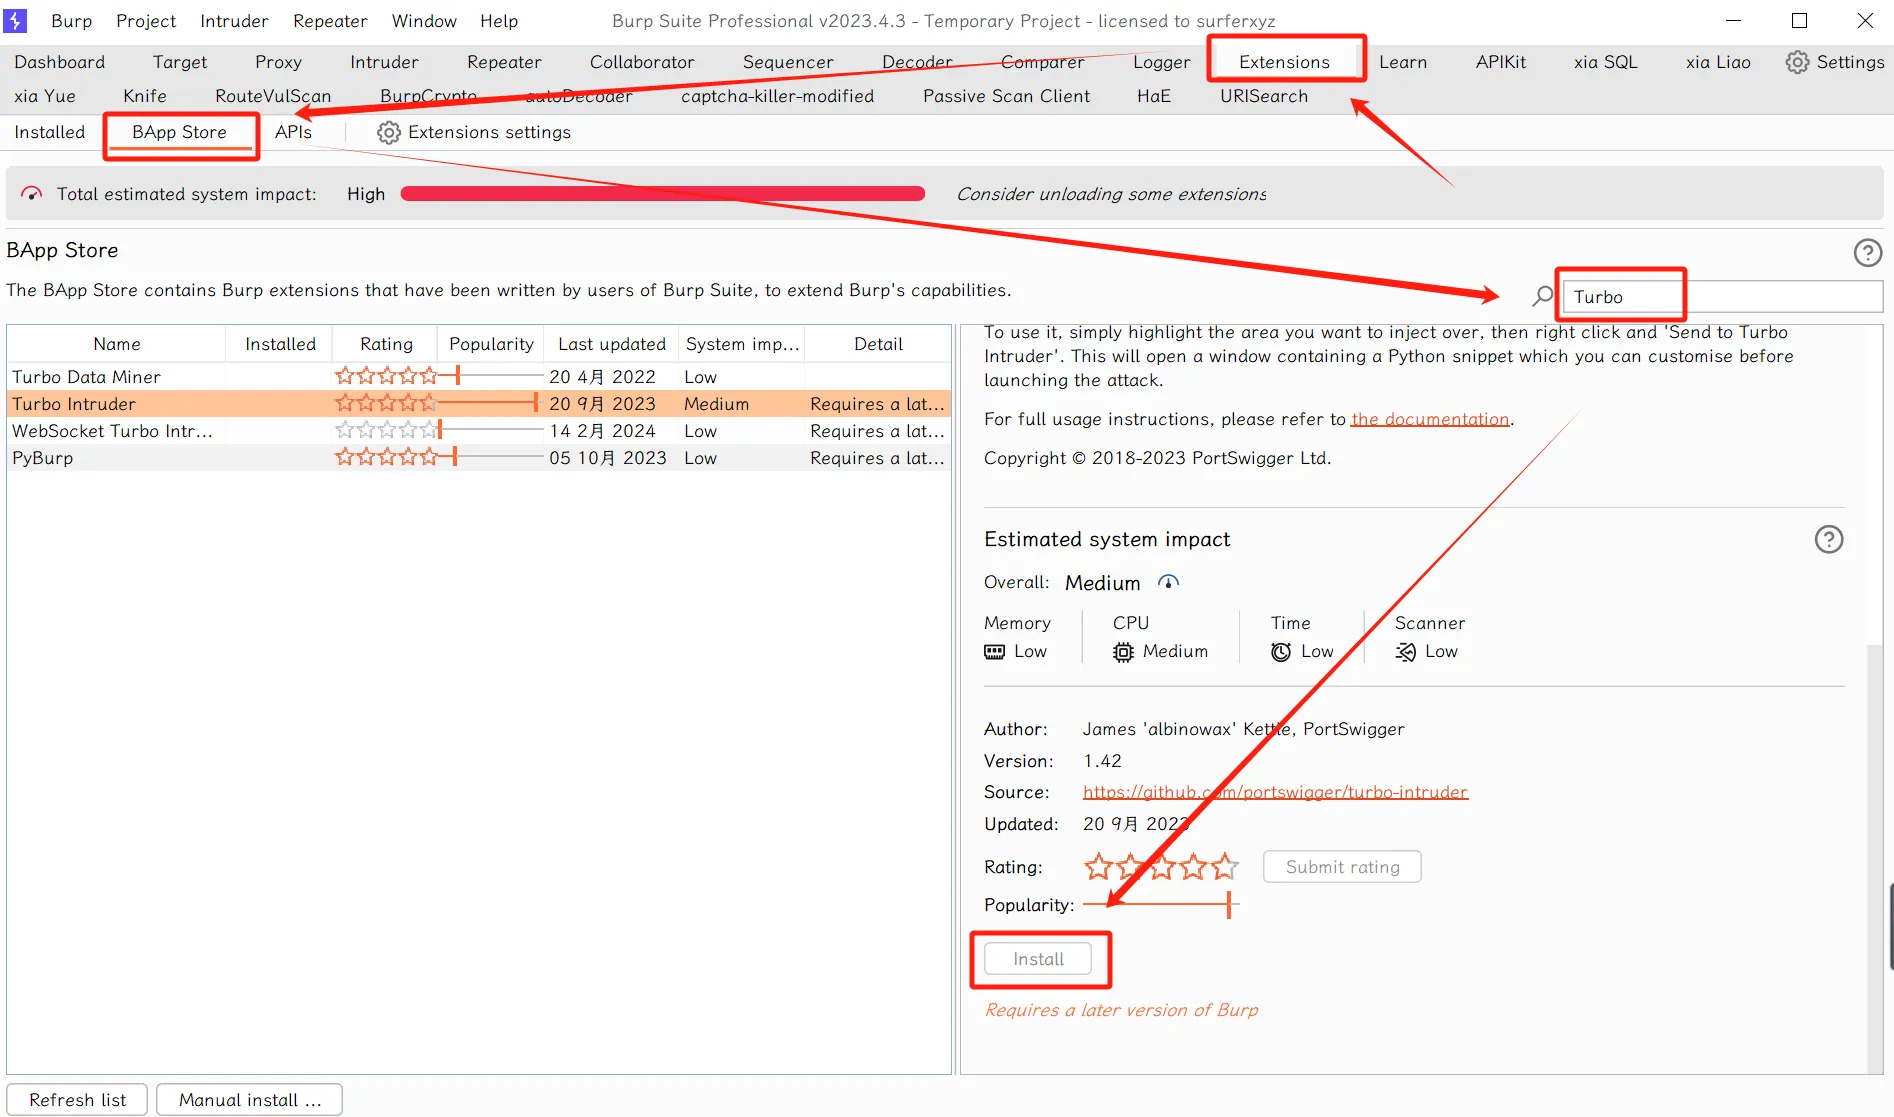Switch to the Installed tab
The image size is (1894, 1117).
[x=50, y=132]
